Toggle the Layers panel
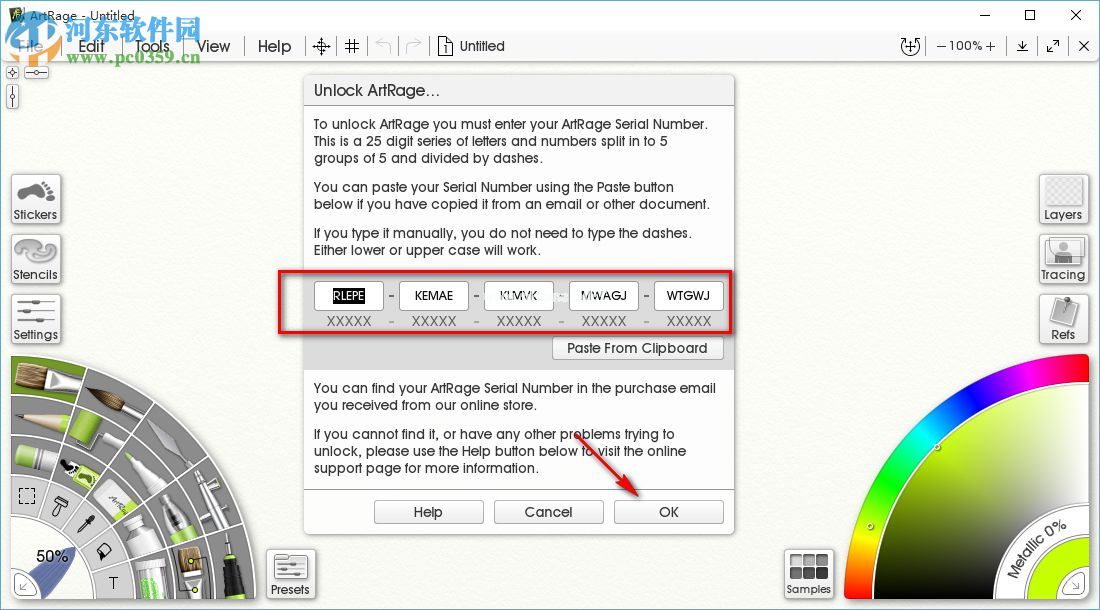Image resolution: width=1100 pixels, height=610 pixels. [1063, 199]
